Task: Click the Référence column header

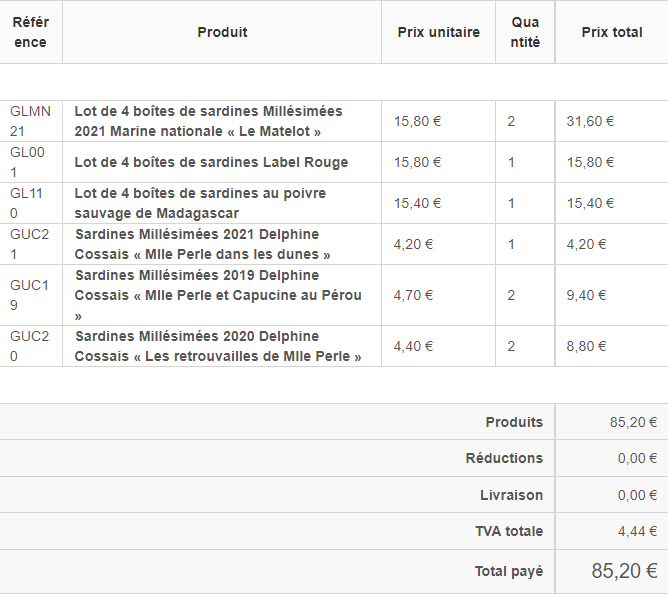Action: click(x=30, y=32)
